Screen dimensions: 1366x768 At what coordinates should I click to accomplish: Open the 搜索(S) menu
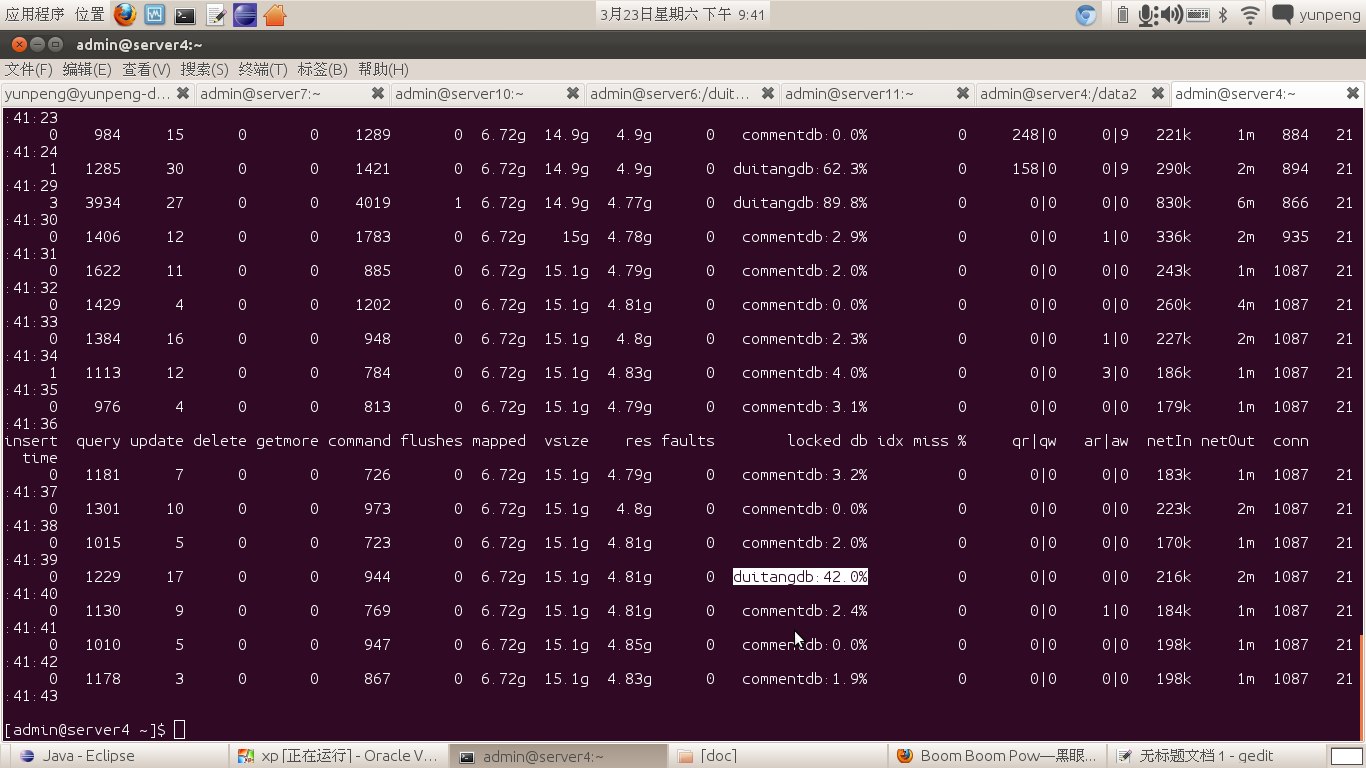click(205, 69)
